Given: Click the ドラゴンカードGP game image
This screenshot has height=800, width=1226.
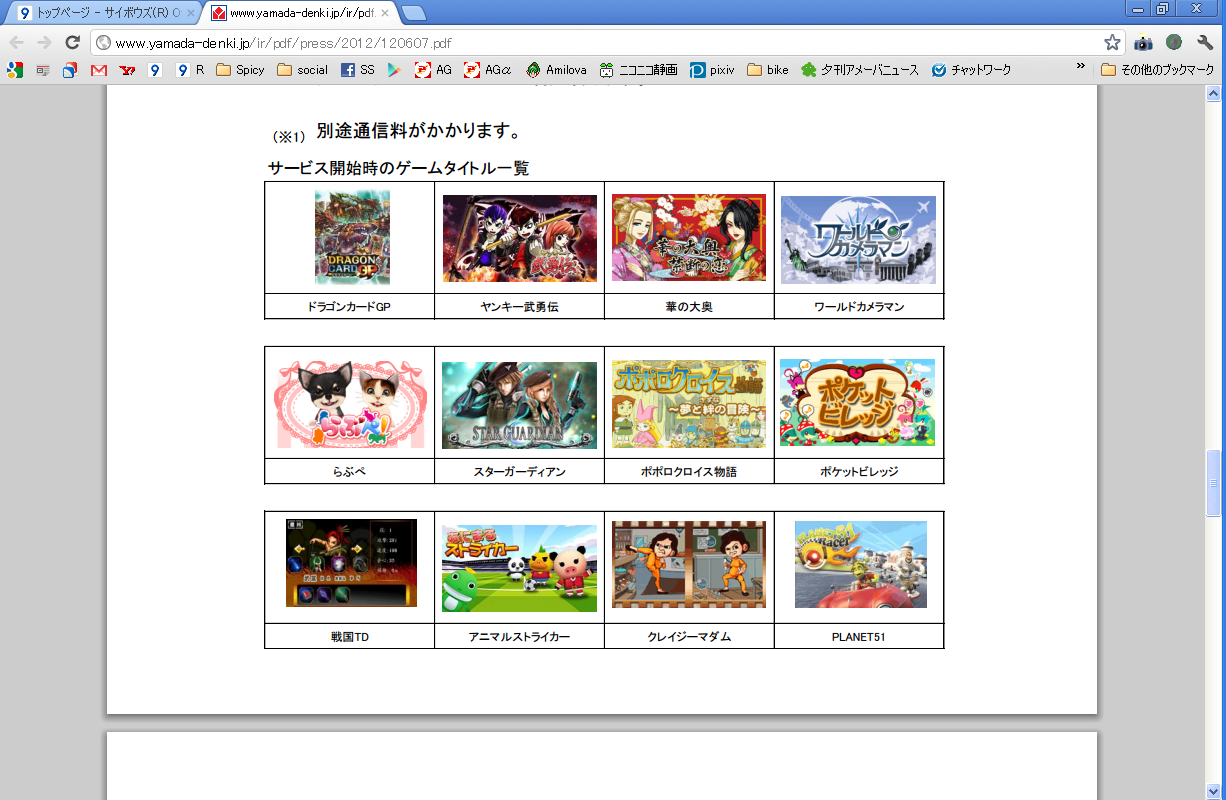Looking at the screenshot, I should [x=352, y=237].
